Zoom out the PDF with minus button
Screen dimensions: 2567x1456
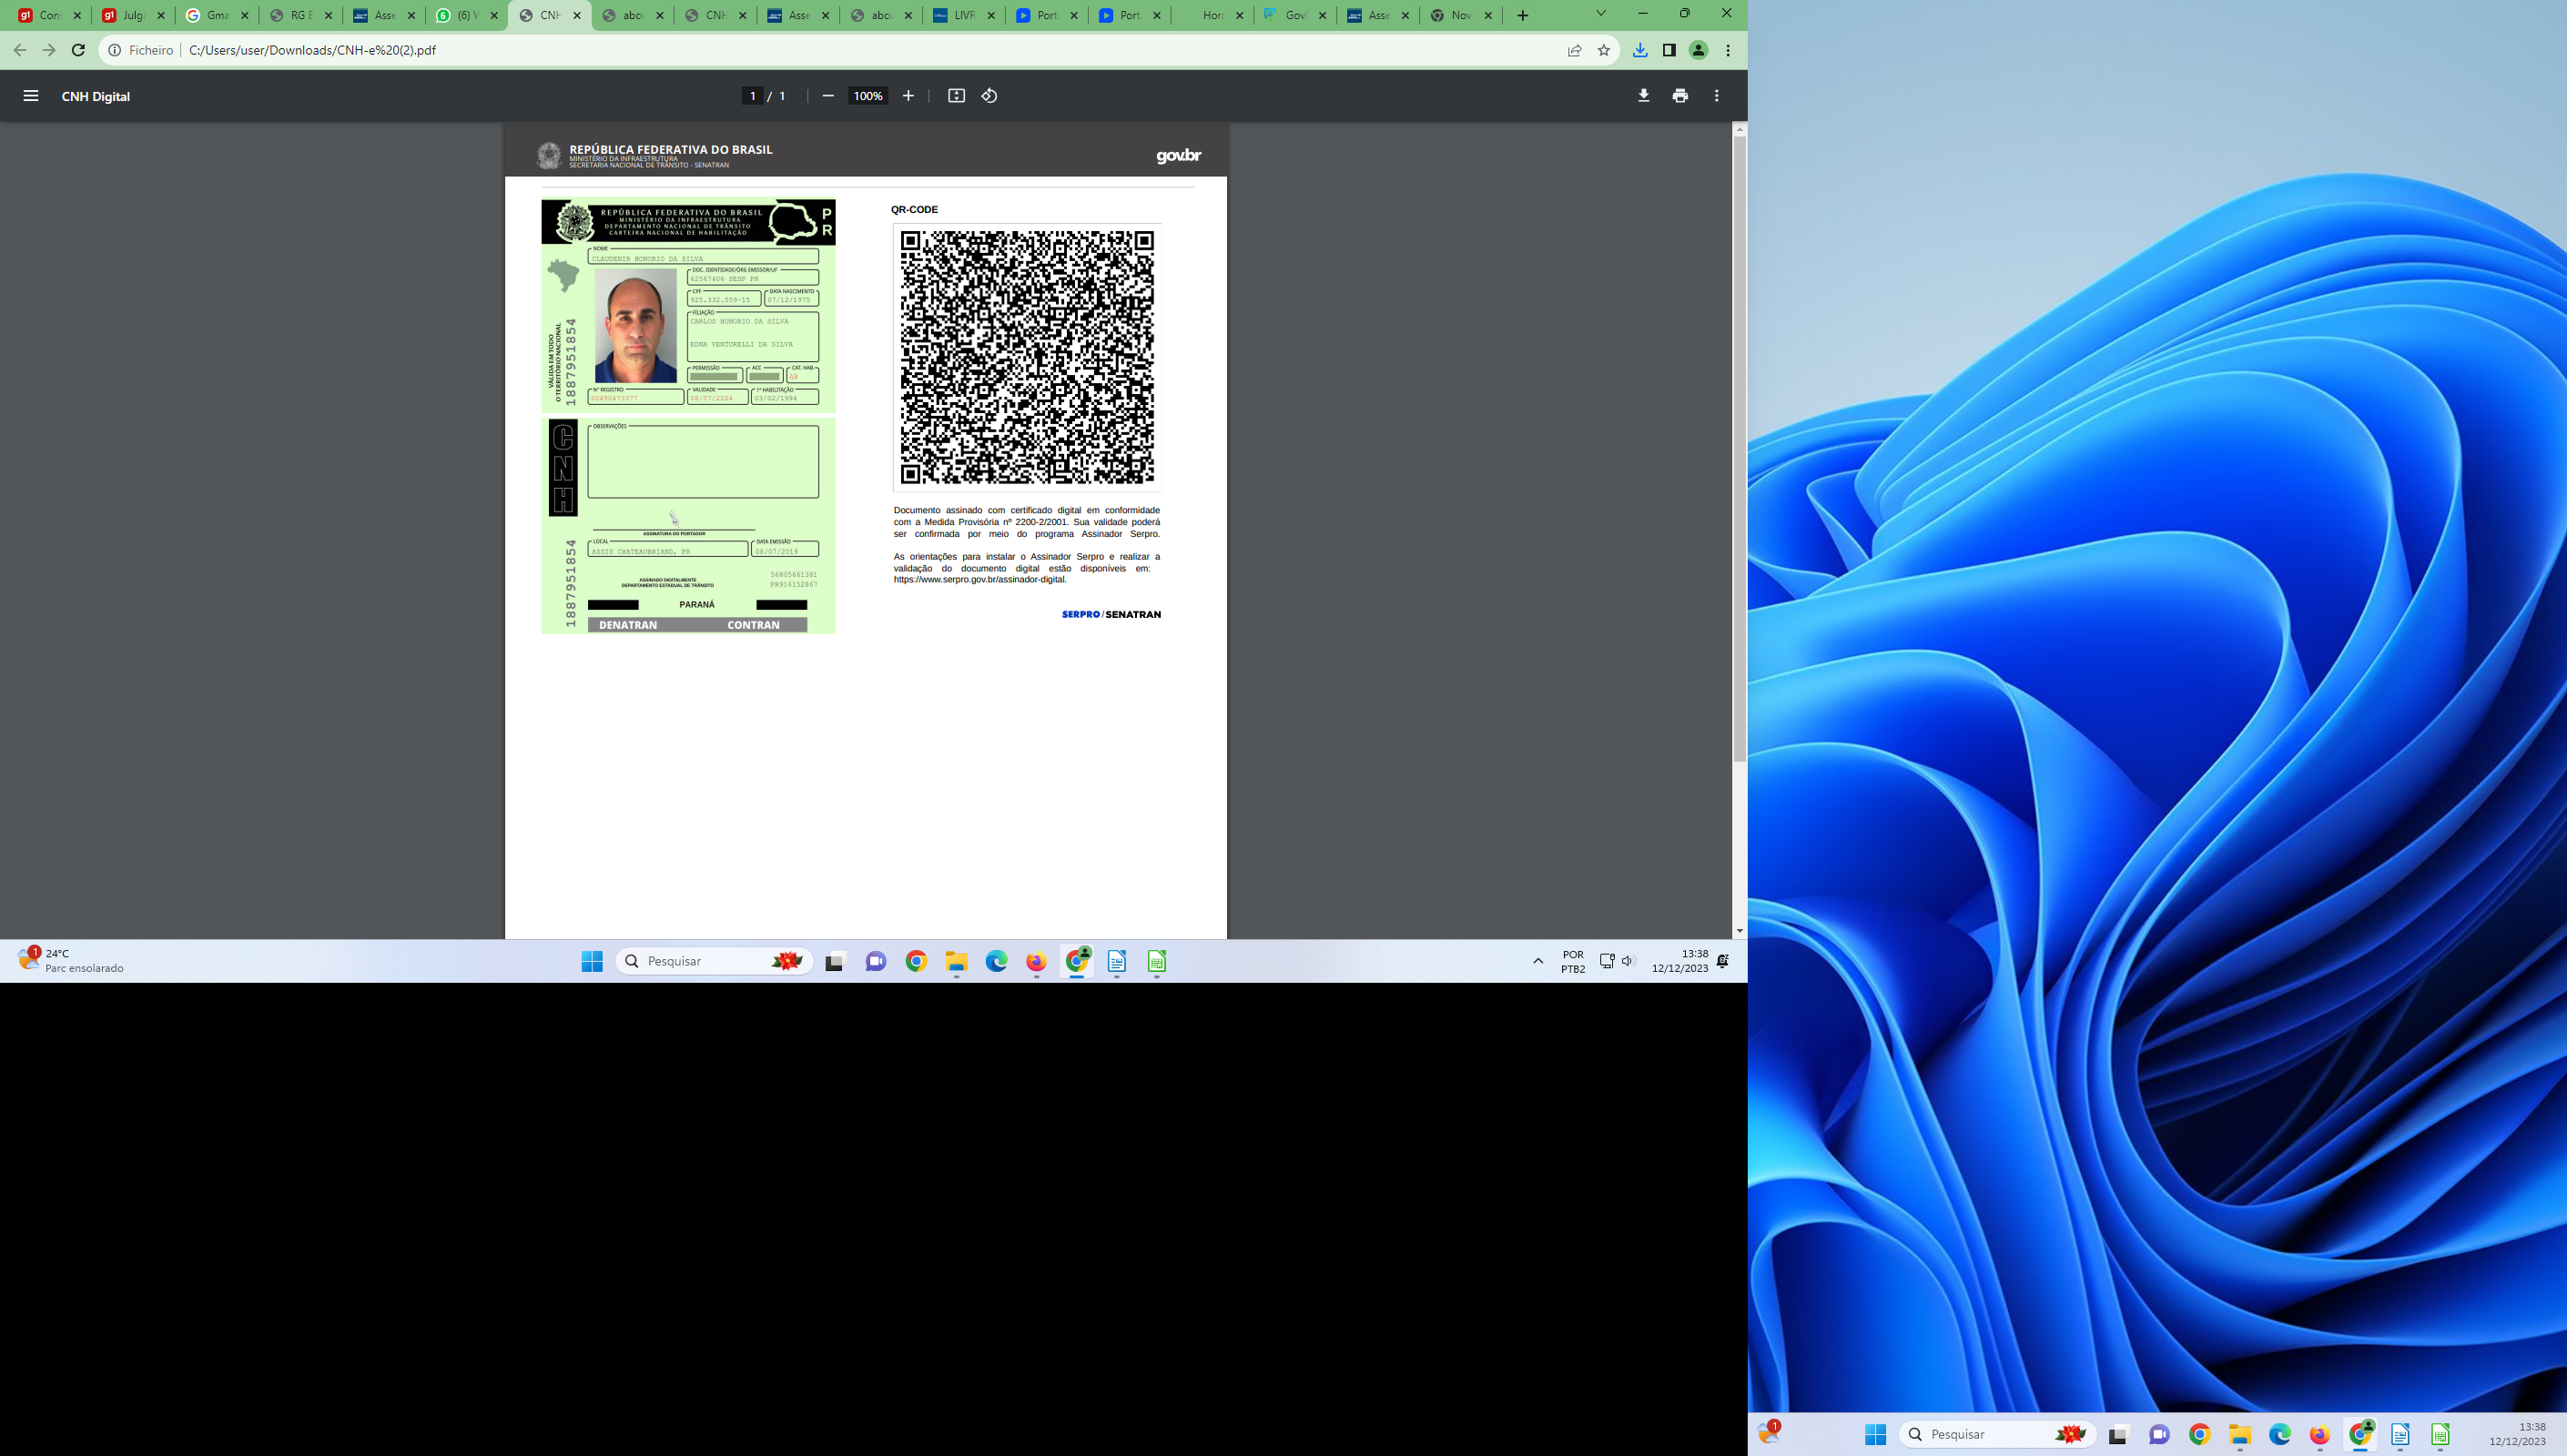click(x=828, y=96)
